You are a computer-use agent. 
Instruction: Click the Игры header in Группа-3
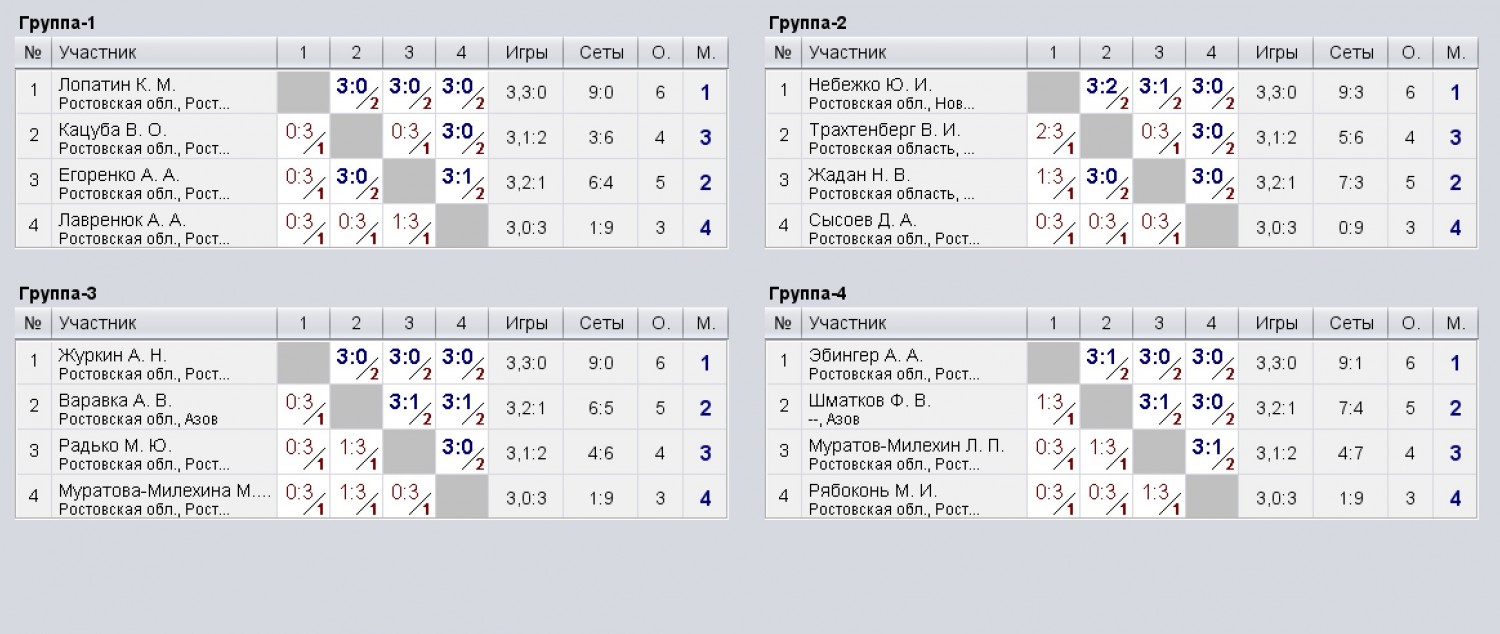coord(526,324)
